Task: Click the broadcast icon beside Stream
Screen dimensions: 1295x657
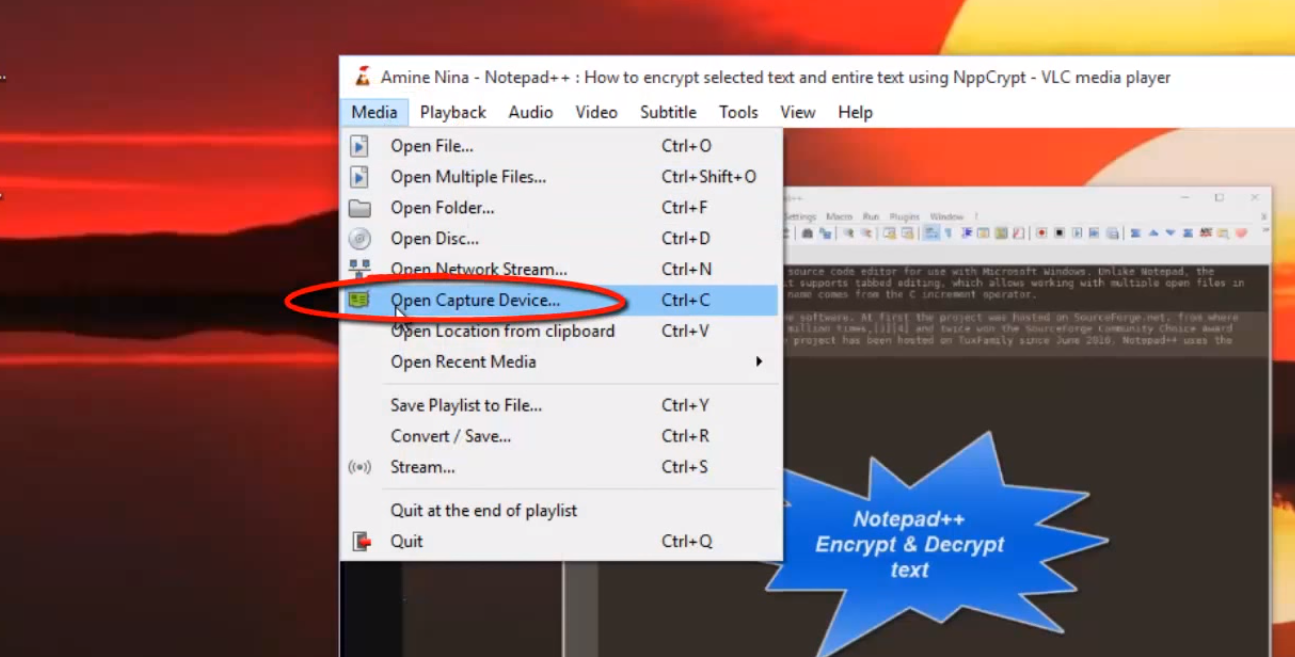Action: tap(359, 467)
